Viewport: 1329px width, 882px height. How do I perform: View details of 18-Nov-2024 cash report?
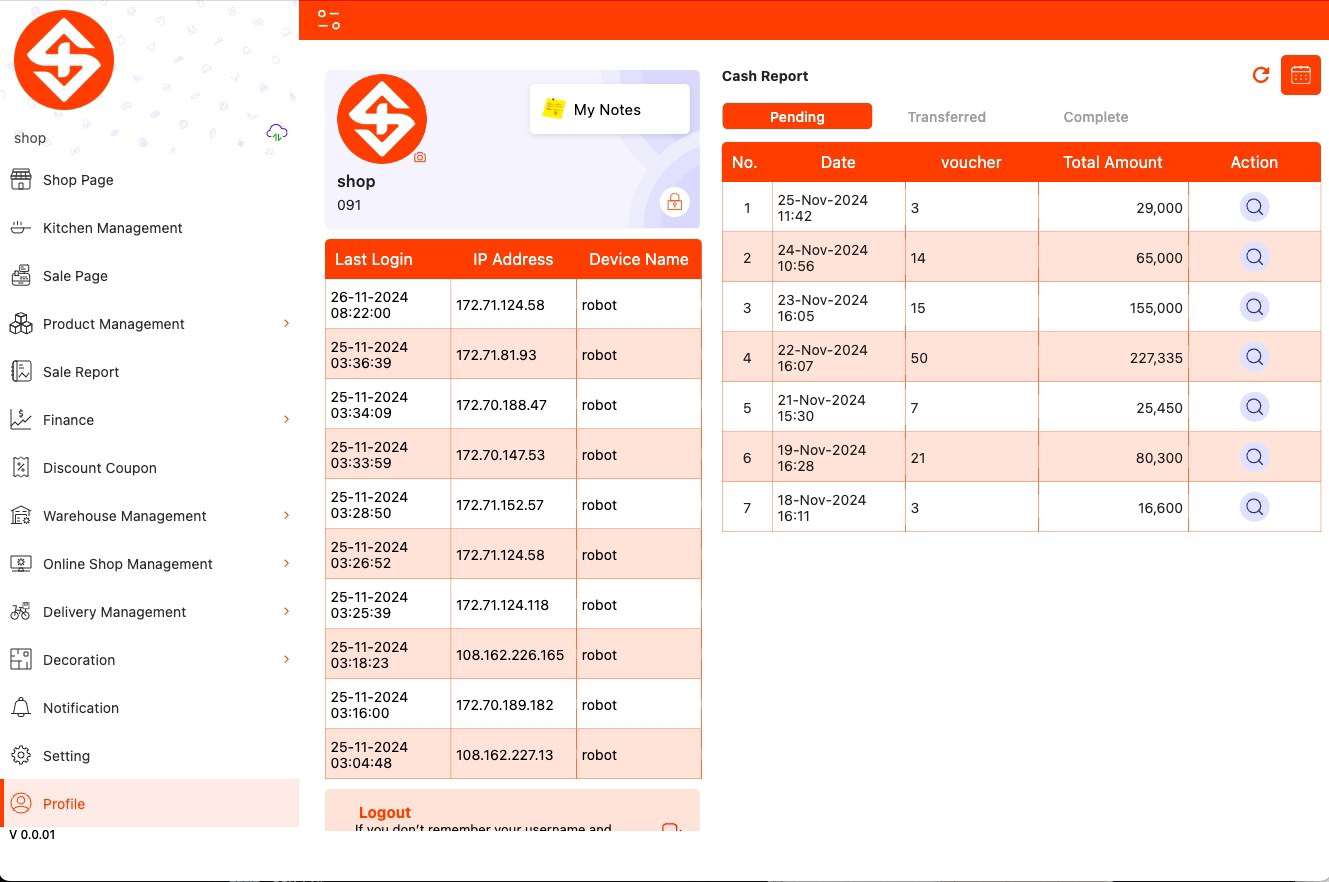(1255, 507)
